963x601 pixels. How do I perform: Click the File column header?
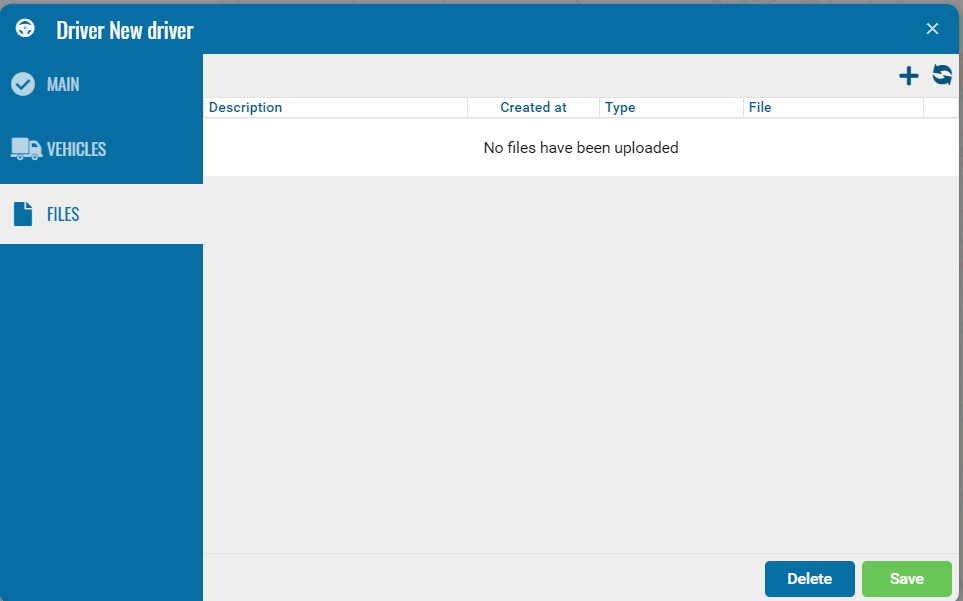760,107
